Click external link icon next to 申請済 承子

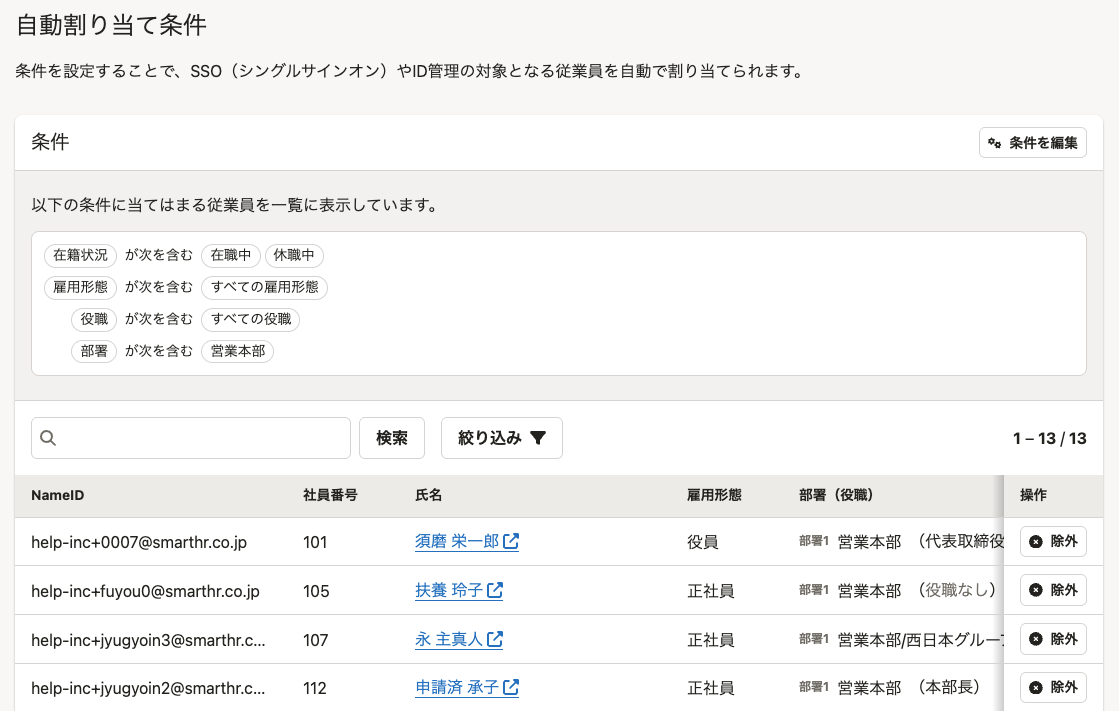(511, 688)
